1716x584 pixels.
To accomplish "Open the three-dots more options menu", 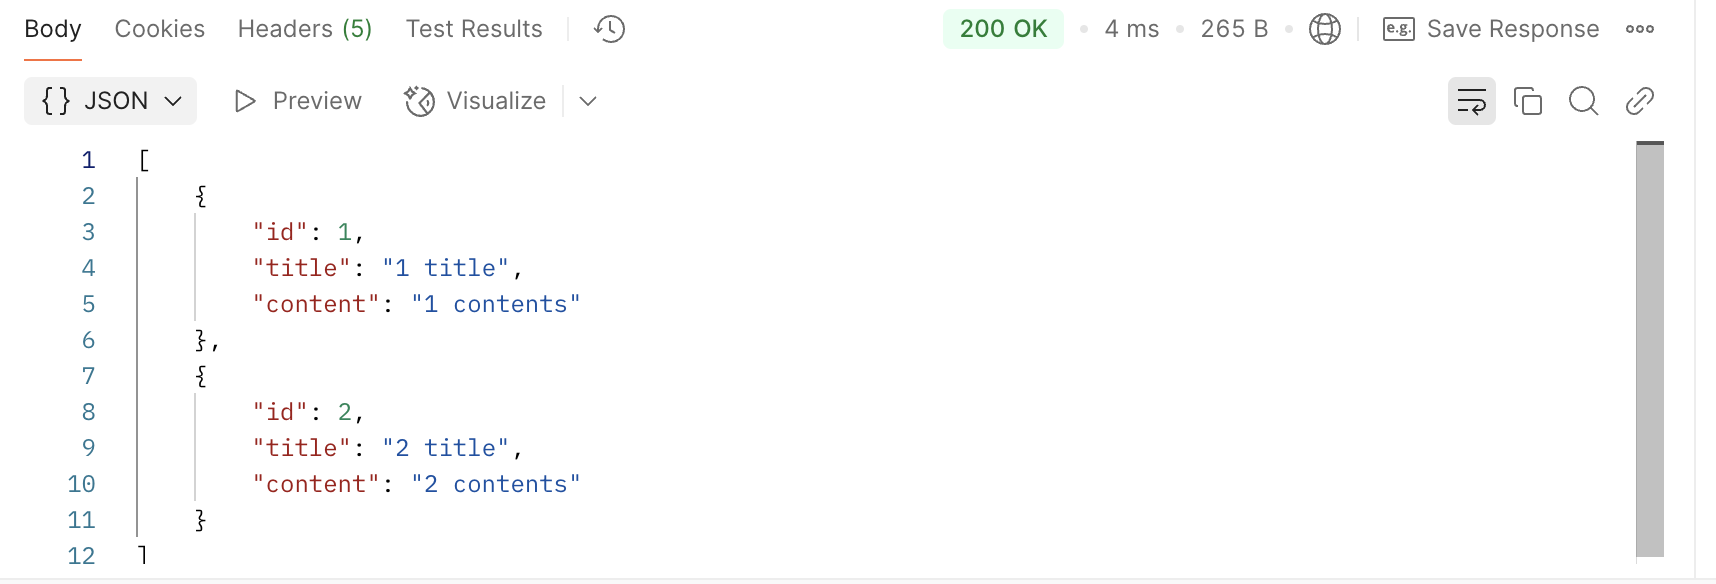I will [1640, 29].
